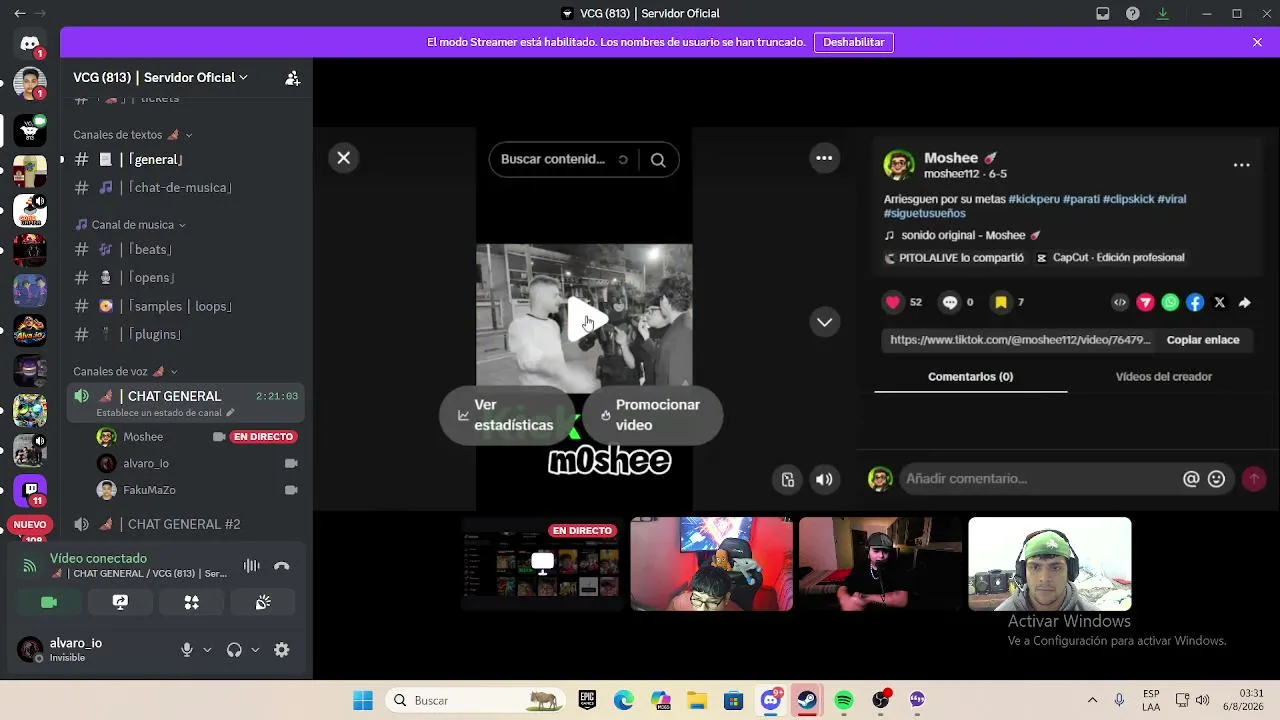
Task: Post the comment with the red arrow button
Action: [1253, 479]
